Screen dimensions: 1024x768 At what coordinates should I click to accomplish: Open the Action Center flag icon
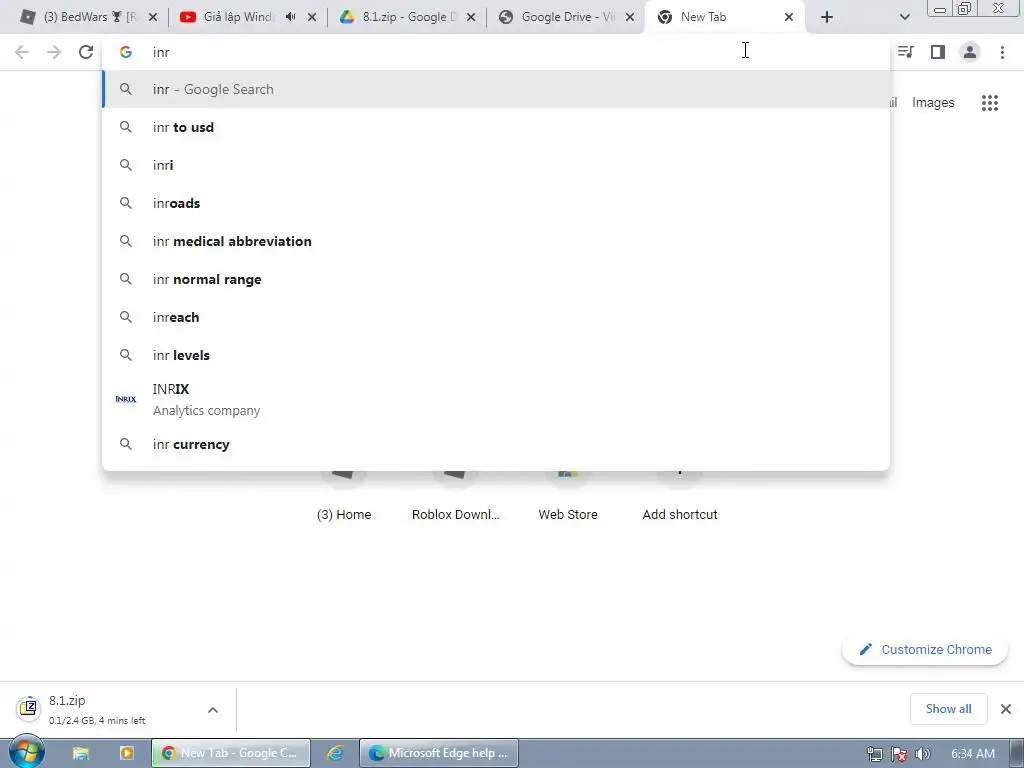[x=899, y=754]
